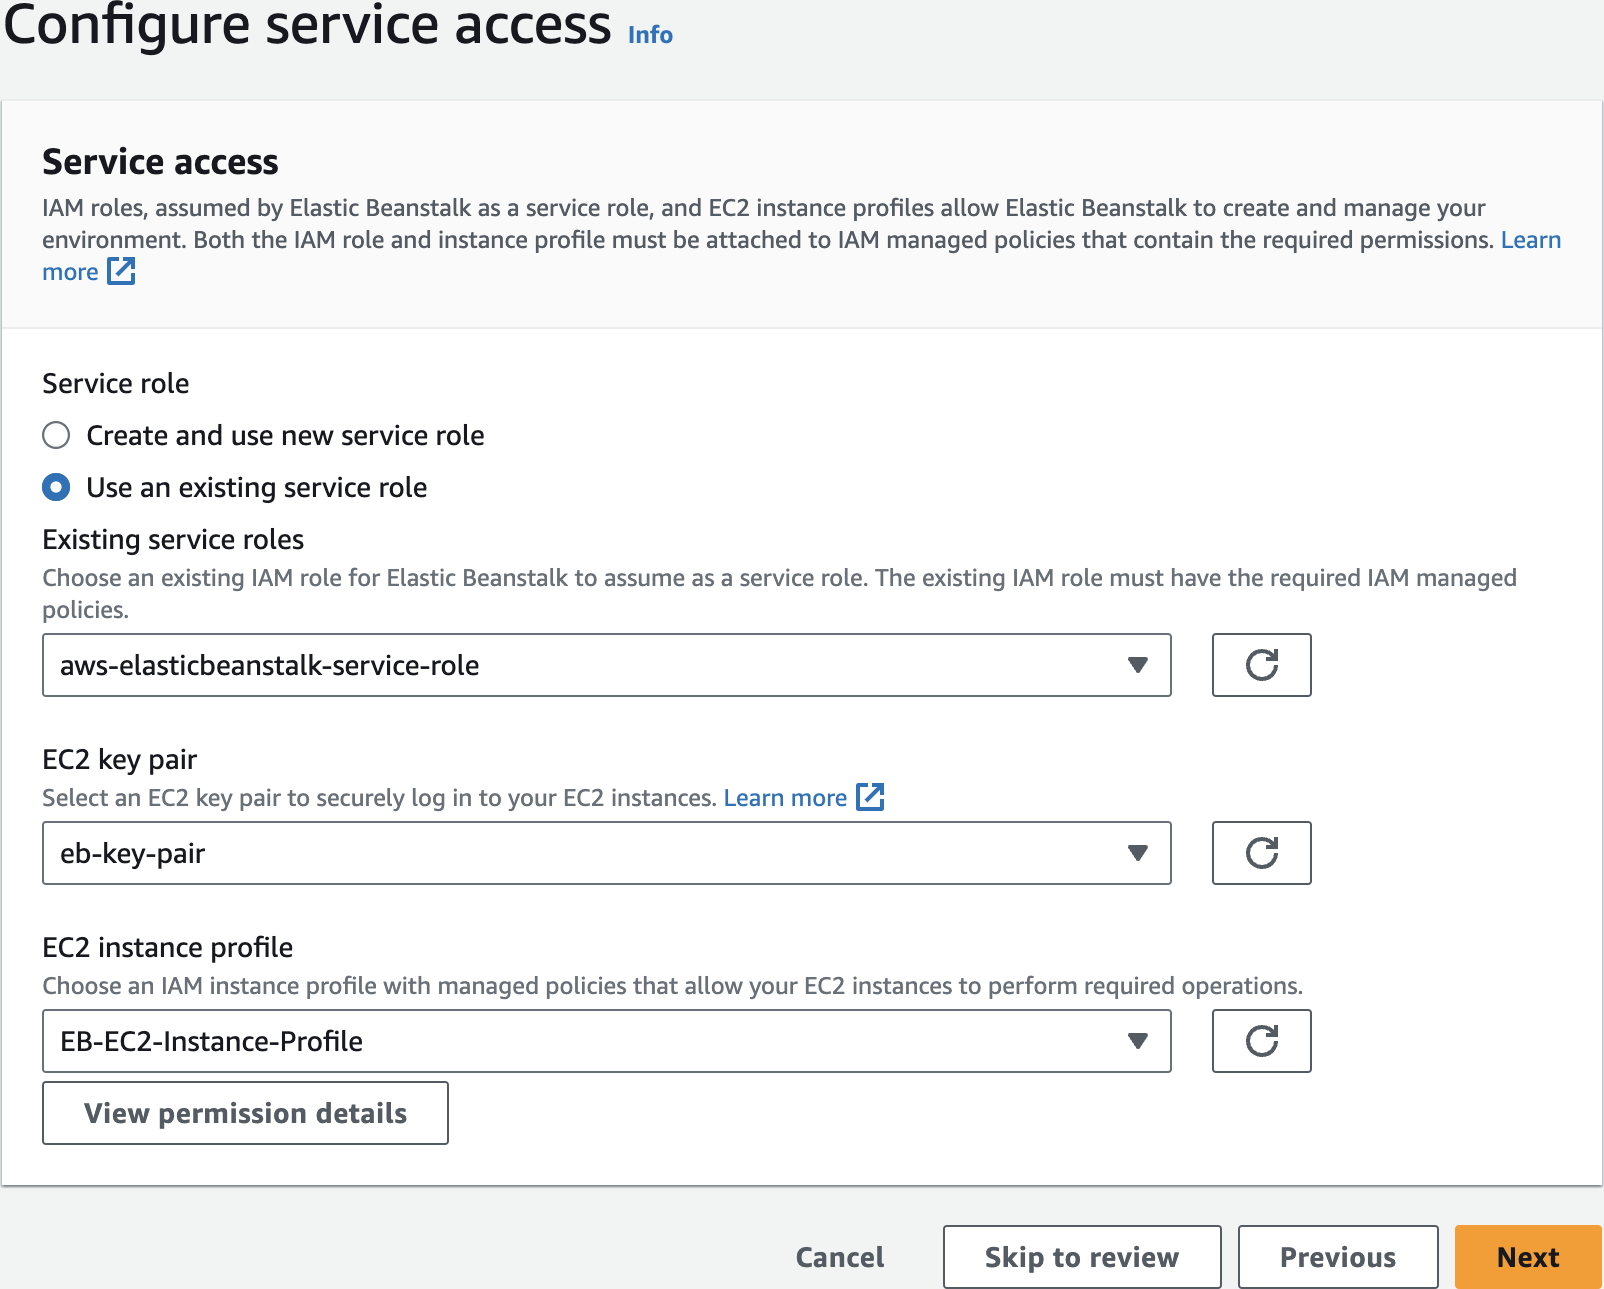
Task: Go back with the Previous button
Action: [x=1337, y=1257]
